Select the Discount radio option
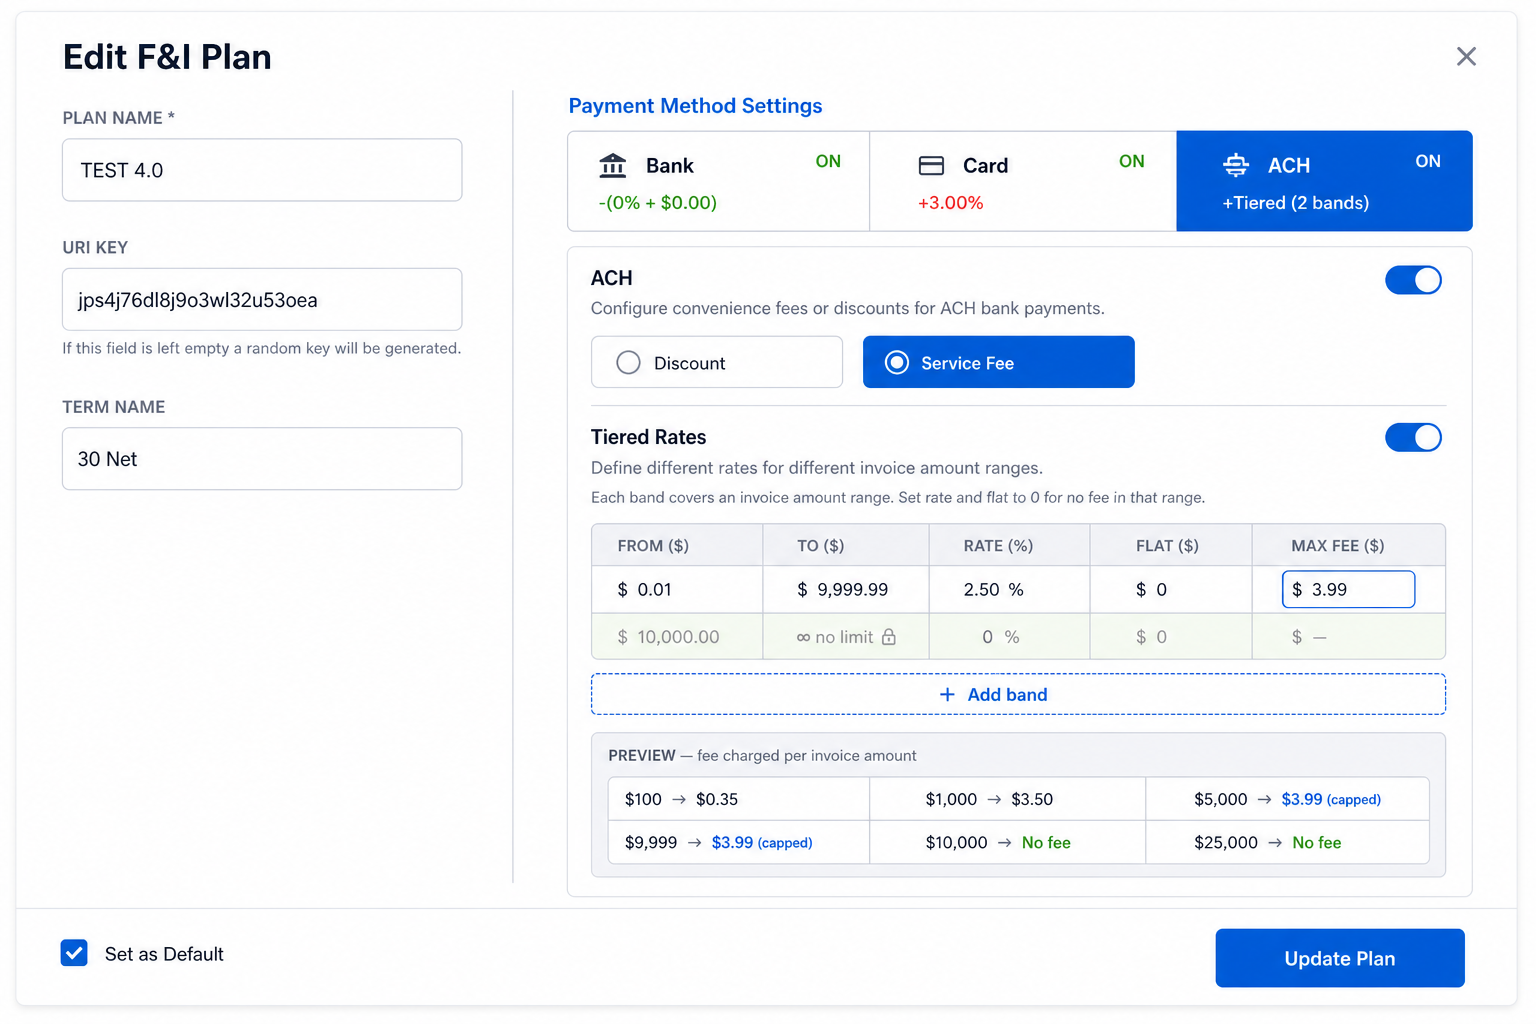This screenshot has height=1024, width=1536. click(717, 362)
